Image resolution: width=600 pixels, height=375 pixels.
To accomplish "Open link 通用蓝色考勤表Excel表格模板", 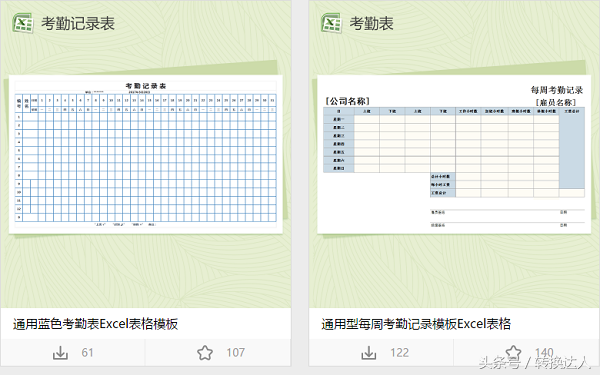I will 96,324.
